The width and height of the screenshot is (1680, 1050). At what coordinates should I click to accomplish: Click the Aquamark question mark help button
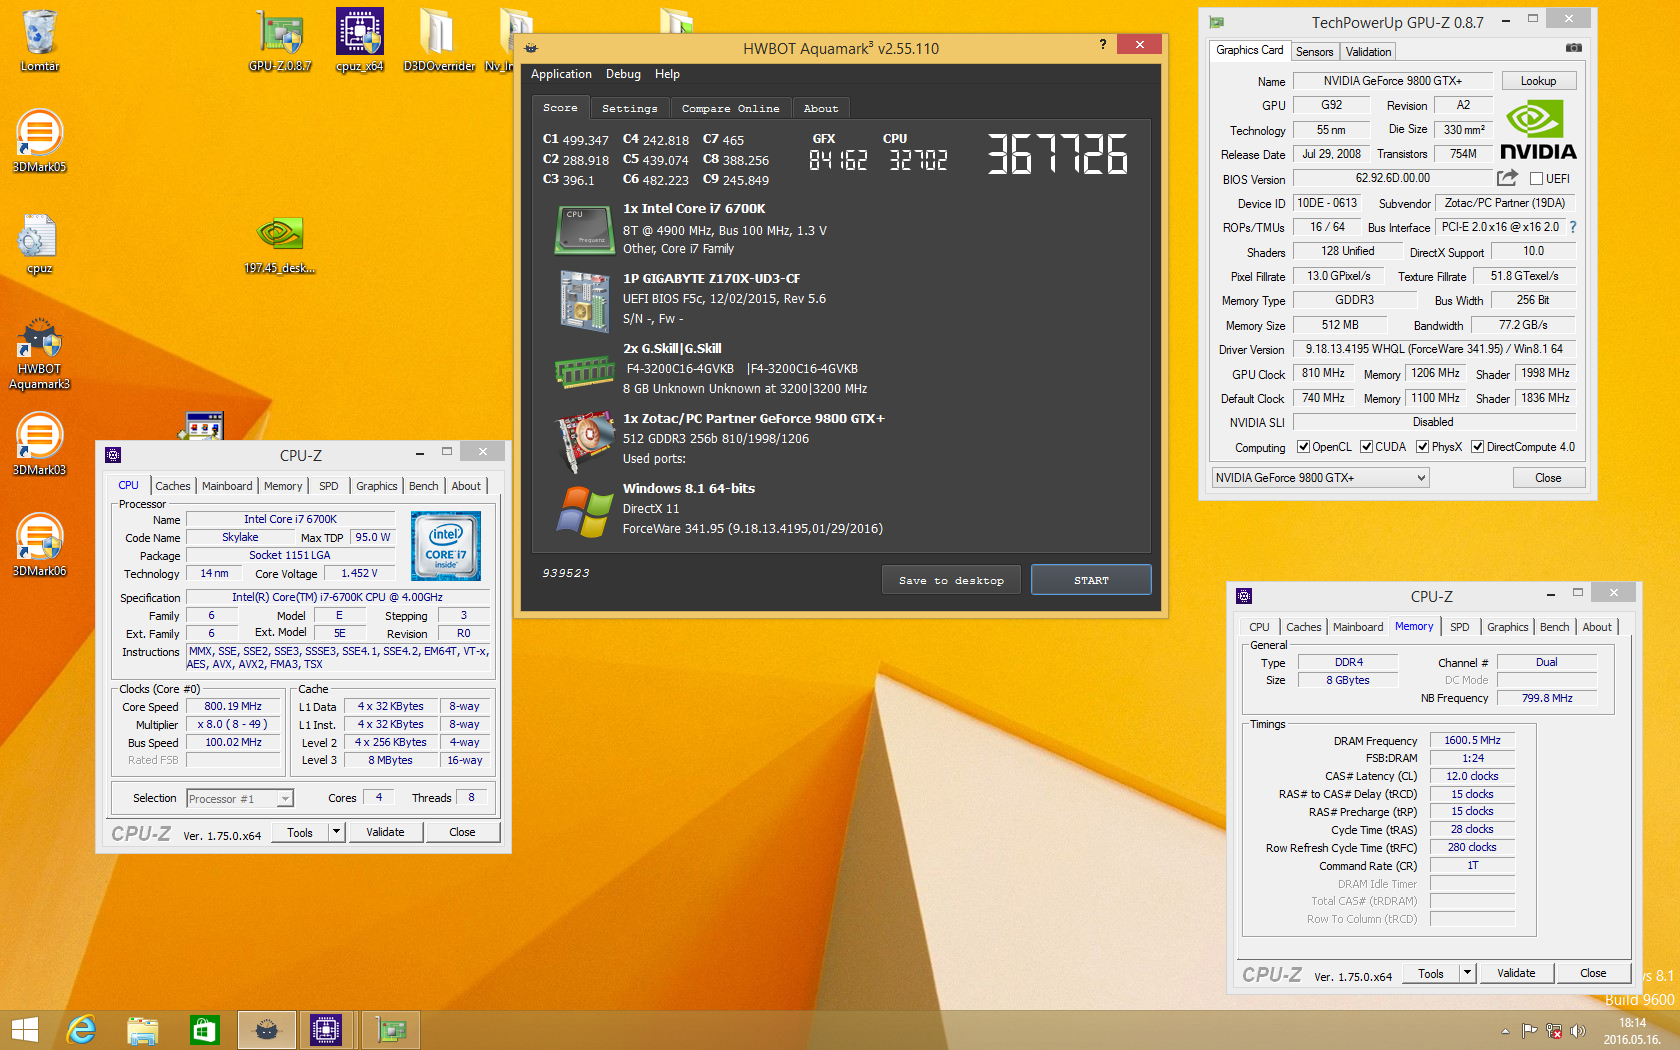pyautogui.click(x=1102, y=44)
